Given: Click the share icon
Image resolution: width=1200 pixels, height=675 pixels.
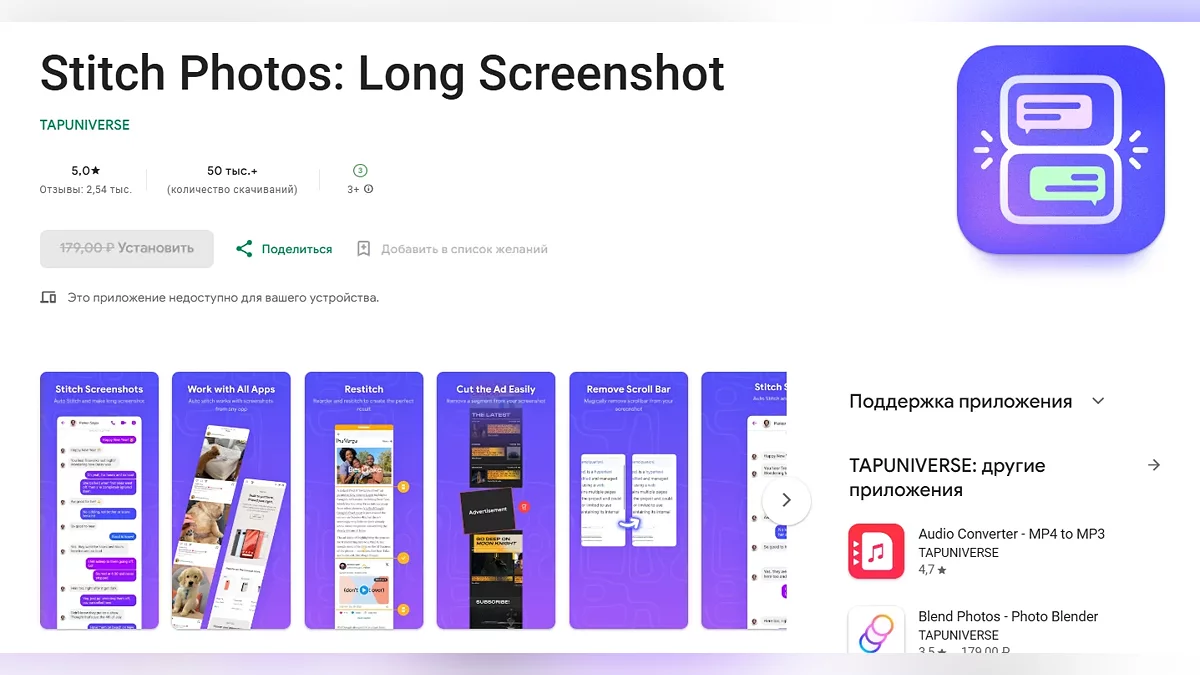Looking at the screenshot, I should [244, 249].
